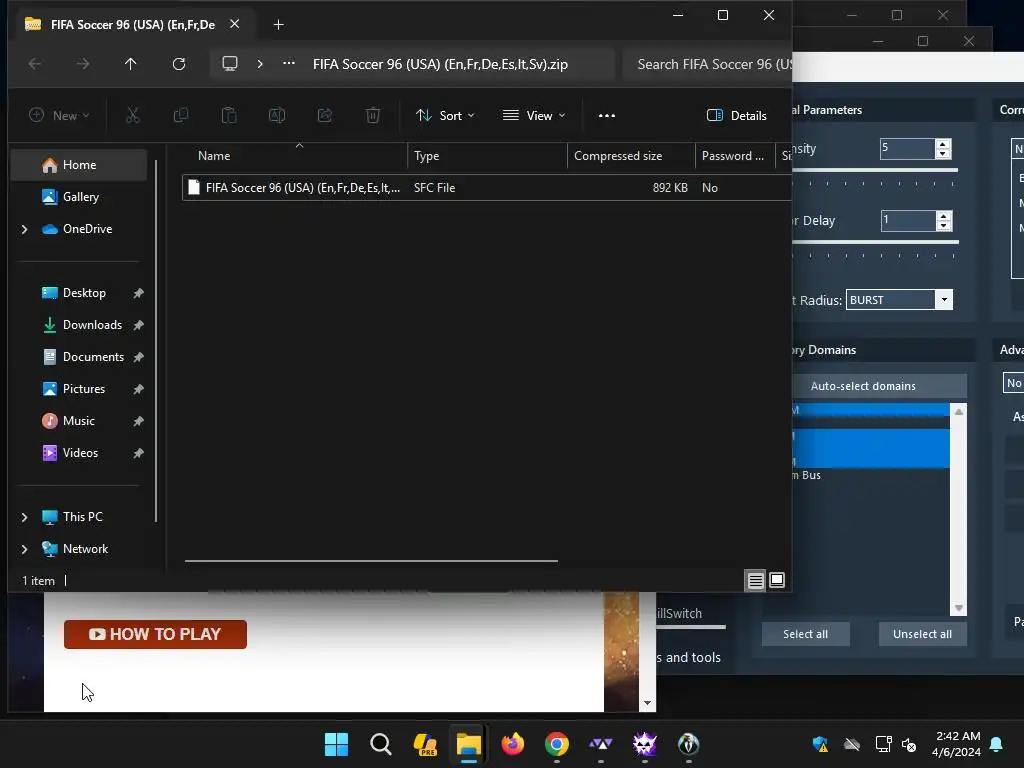1024x768 pixels.
Task: Refresh the File Explorer view
Action: pos(179,64)
